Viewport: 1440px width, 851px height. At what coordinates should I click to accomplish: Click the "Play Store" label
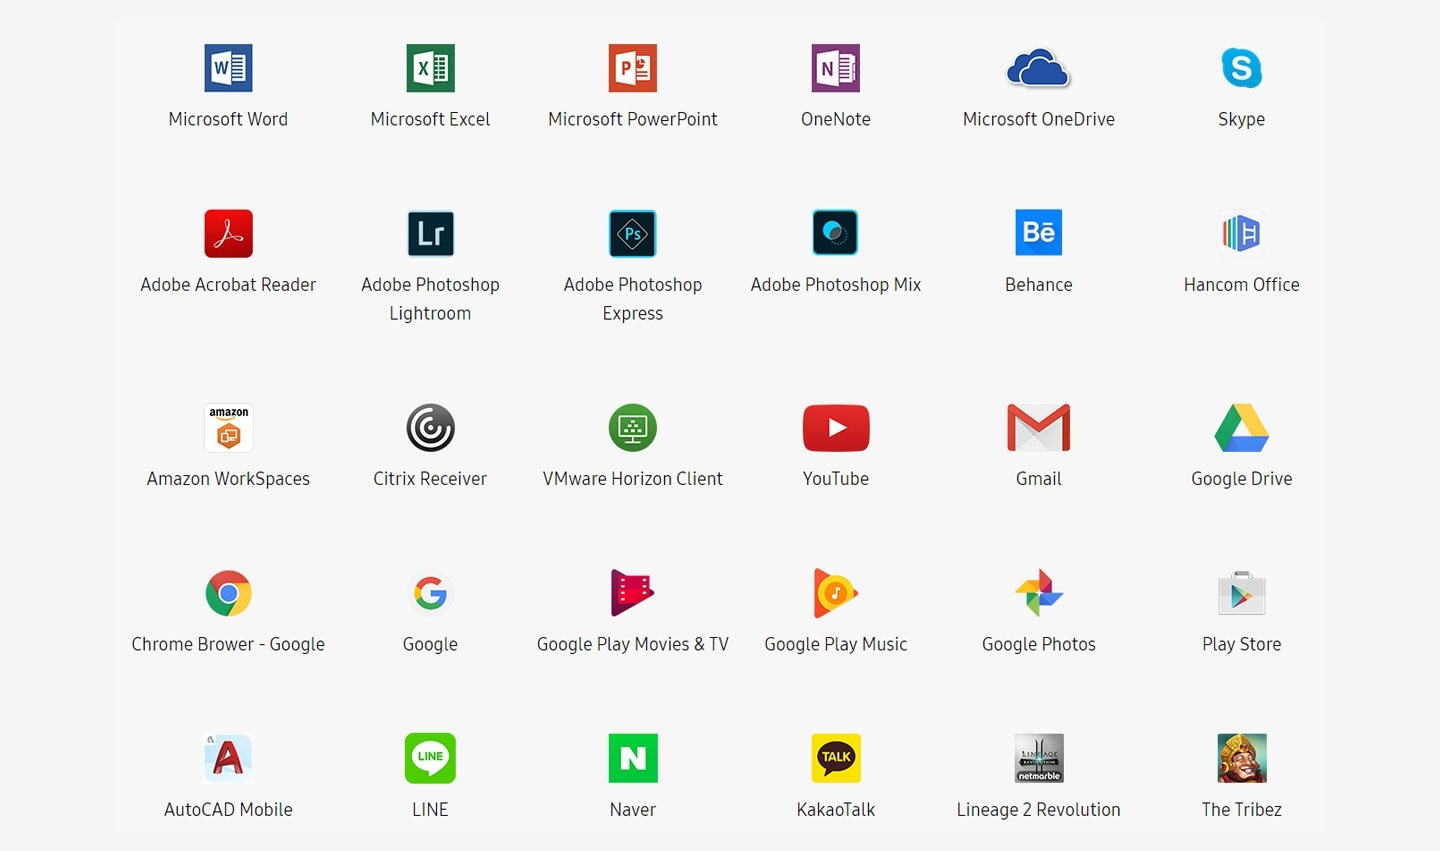[x=1242, y=644]
